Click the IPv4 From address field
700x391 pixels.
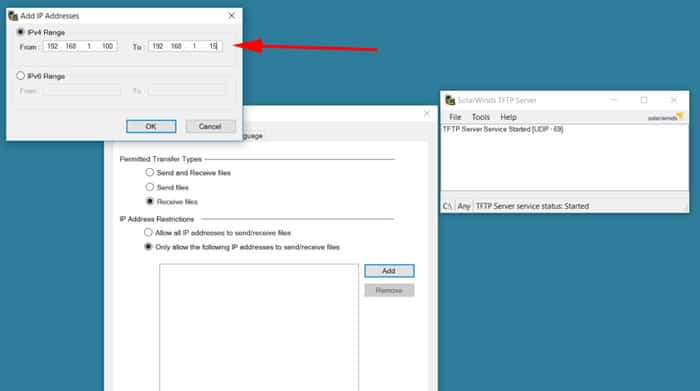80,46
